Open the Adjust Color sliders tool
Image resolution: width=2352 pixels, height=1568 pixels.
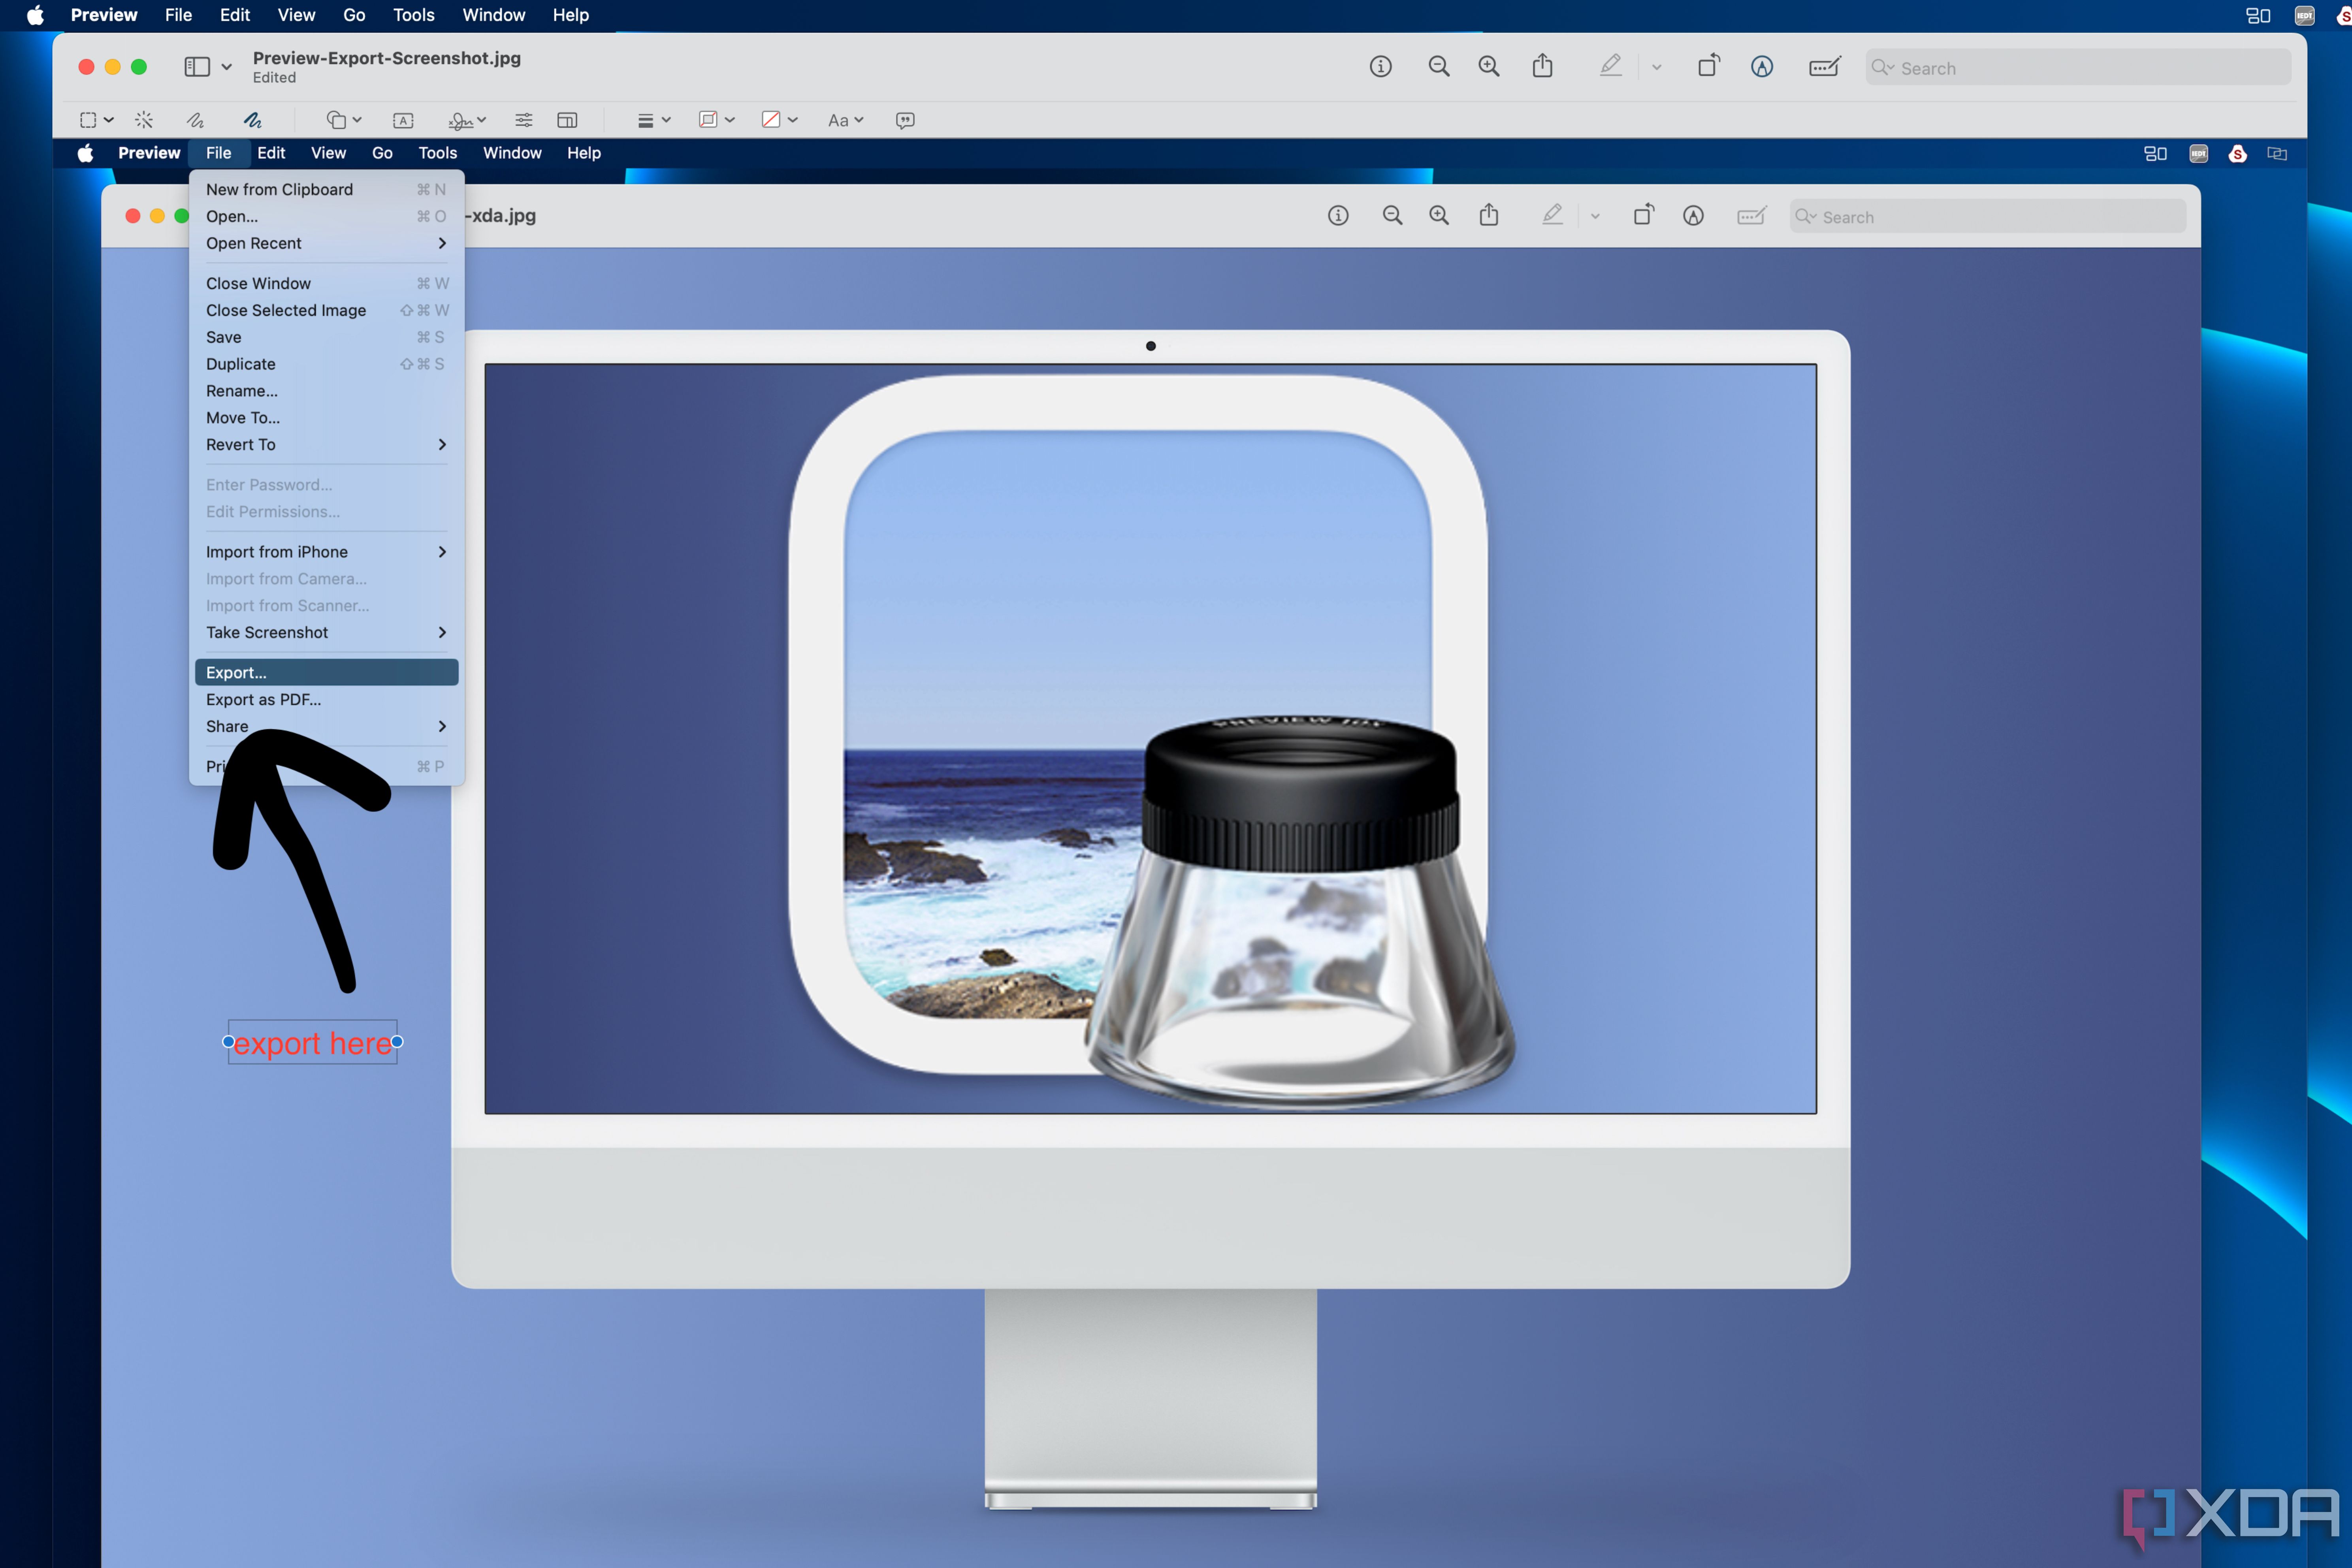(523, 120)
